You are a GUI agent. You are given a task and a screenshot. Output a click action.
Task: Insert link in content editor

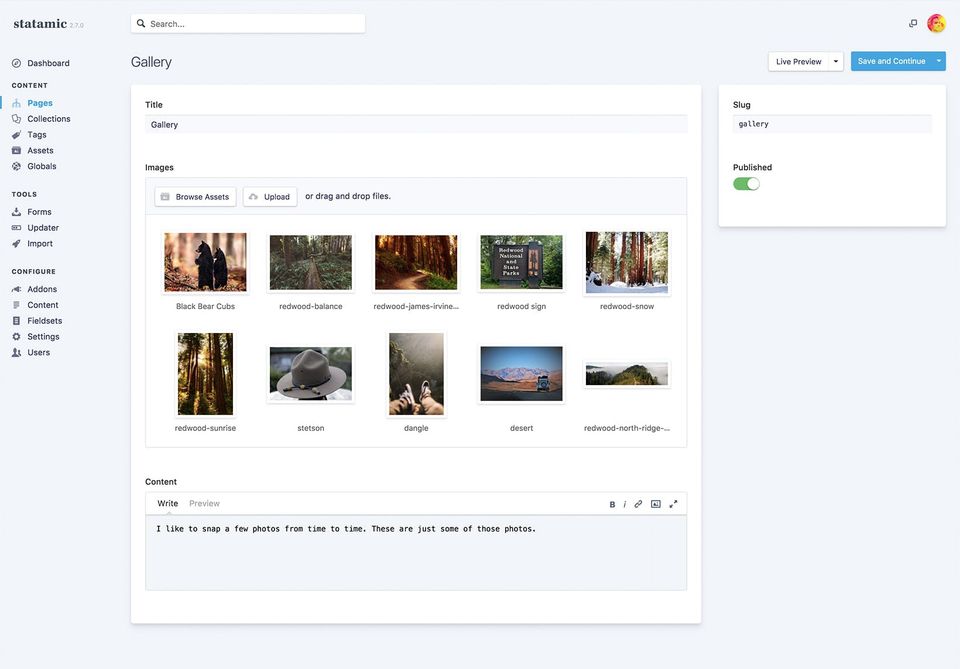(638, 504)
